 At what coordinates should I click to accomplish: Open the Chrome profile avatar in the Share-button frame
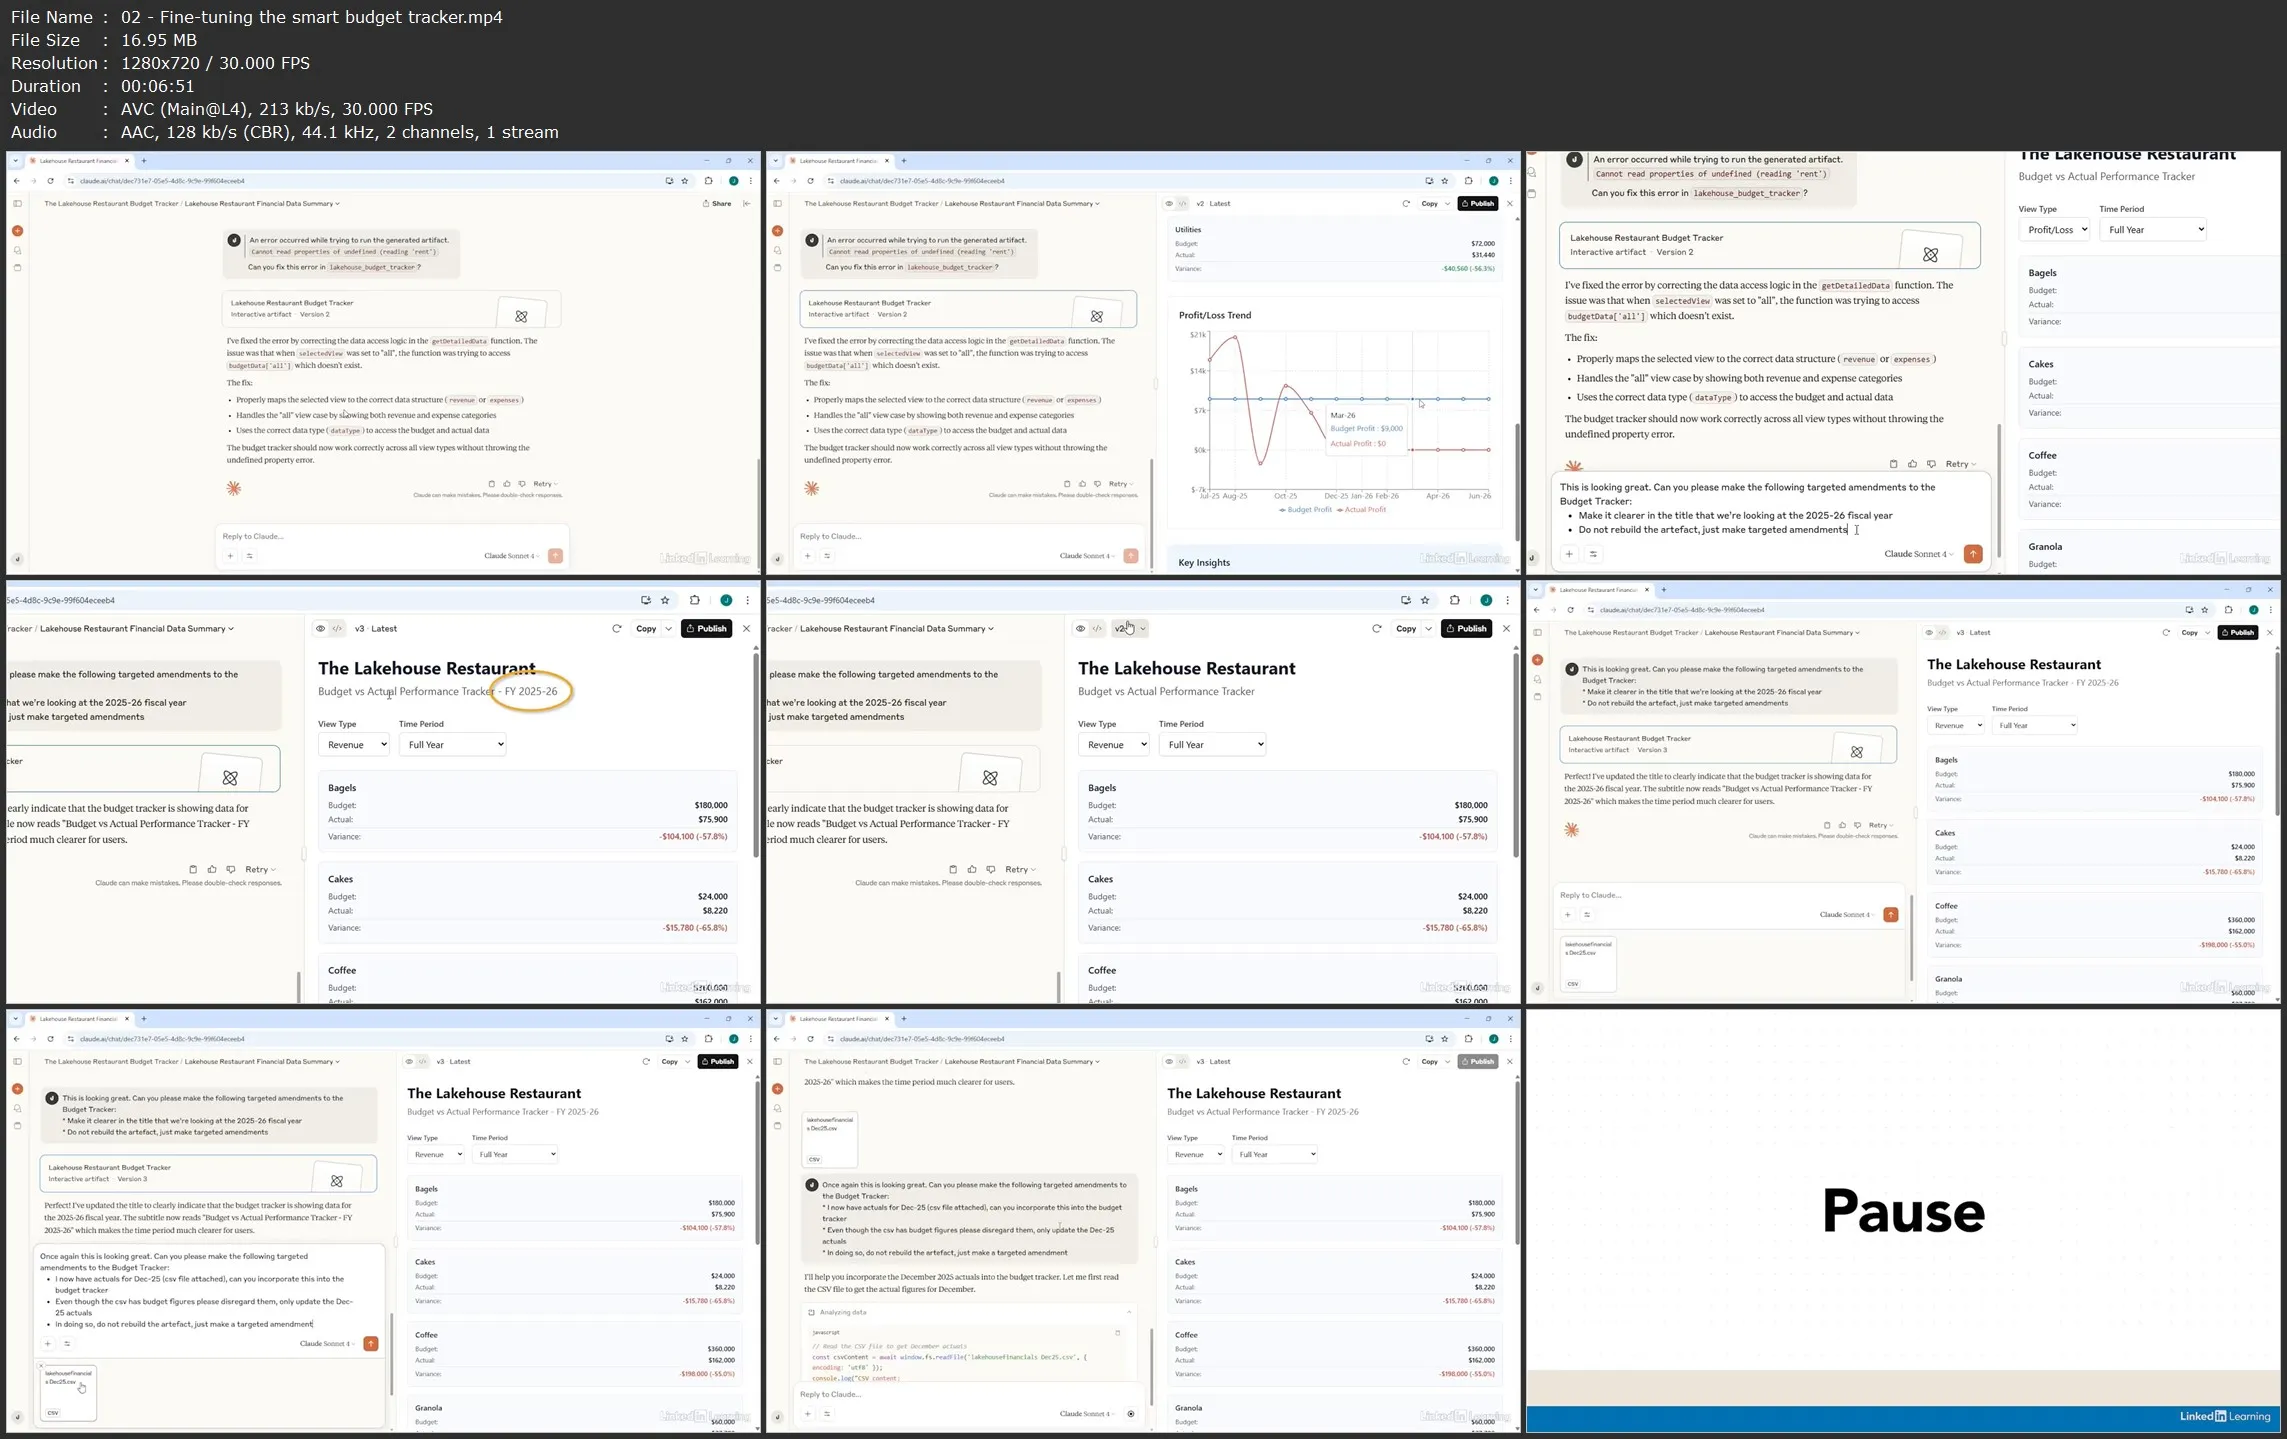(x=733, y=181)
